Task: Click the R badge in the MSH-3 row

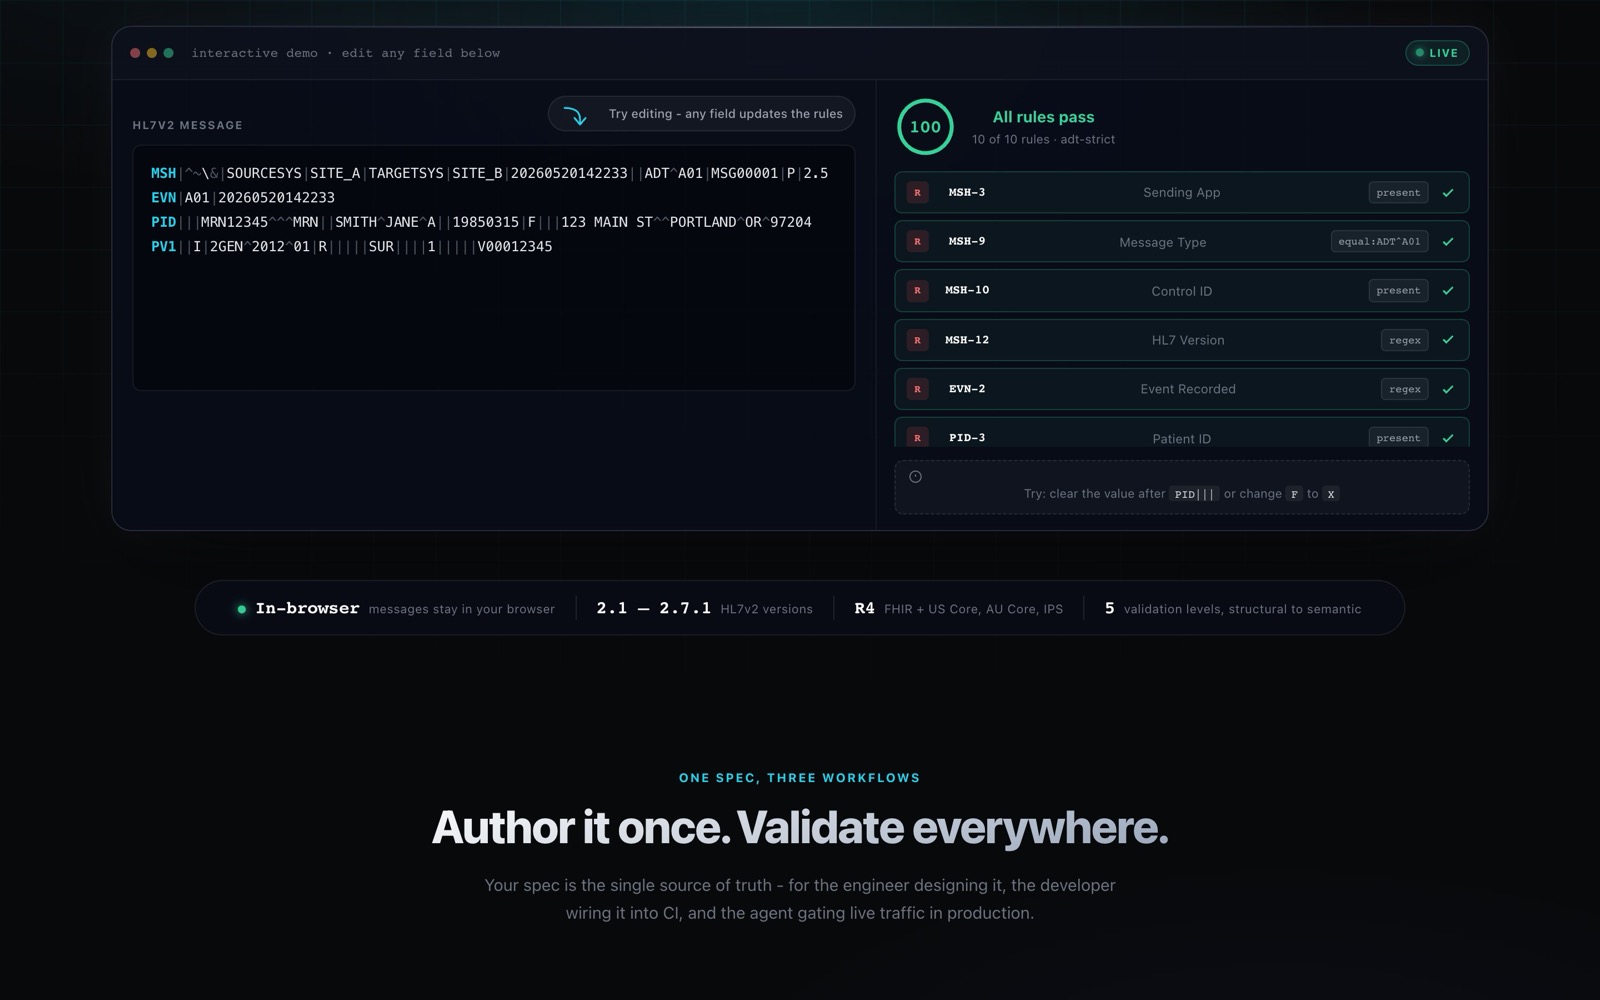Action: click(917, 193)
